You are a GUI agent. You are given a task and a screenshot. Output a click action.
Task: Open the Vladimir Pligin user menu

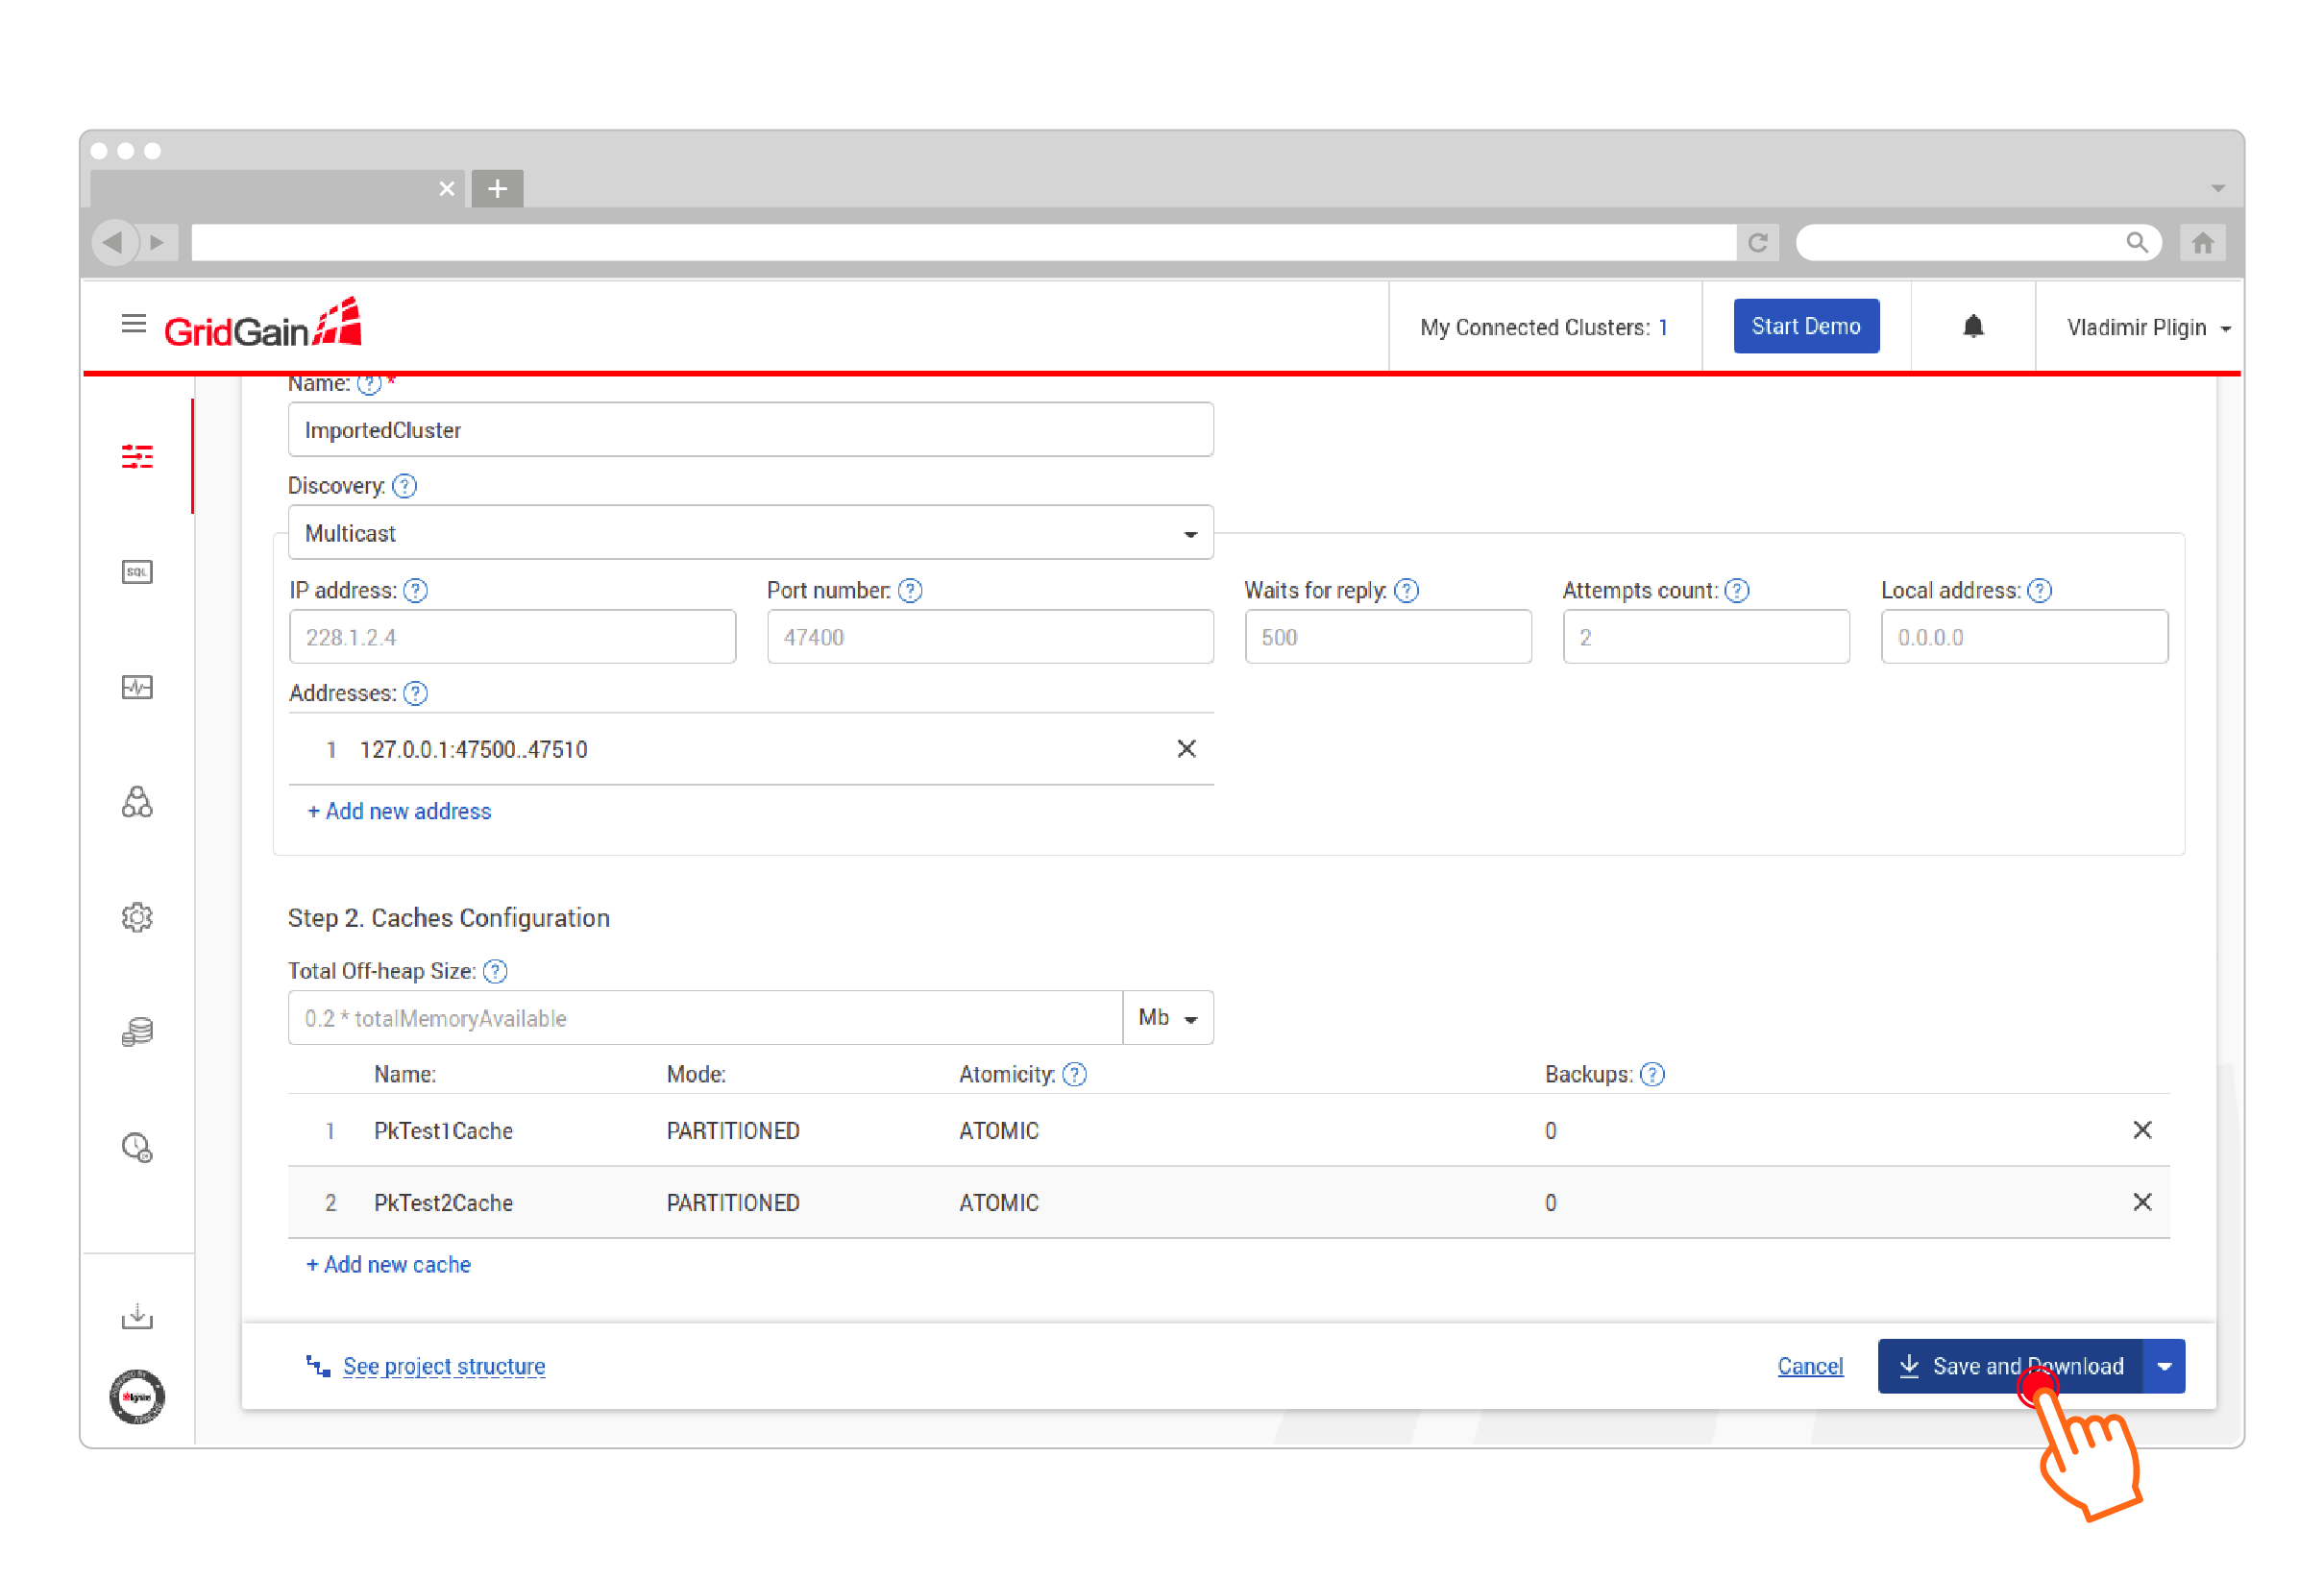tap(2148, 328)
